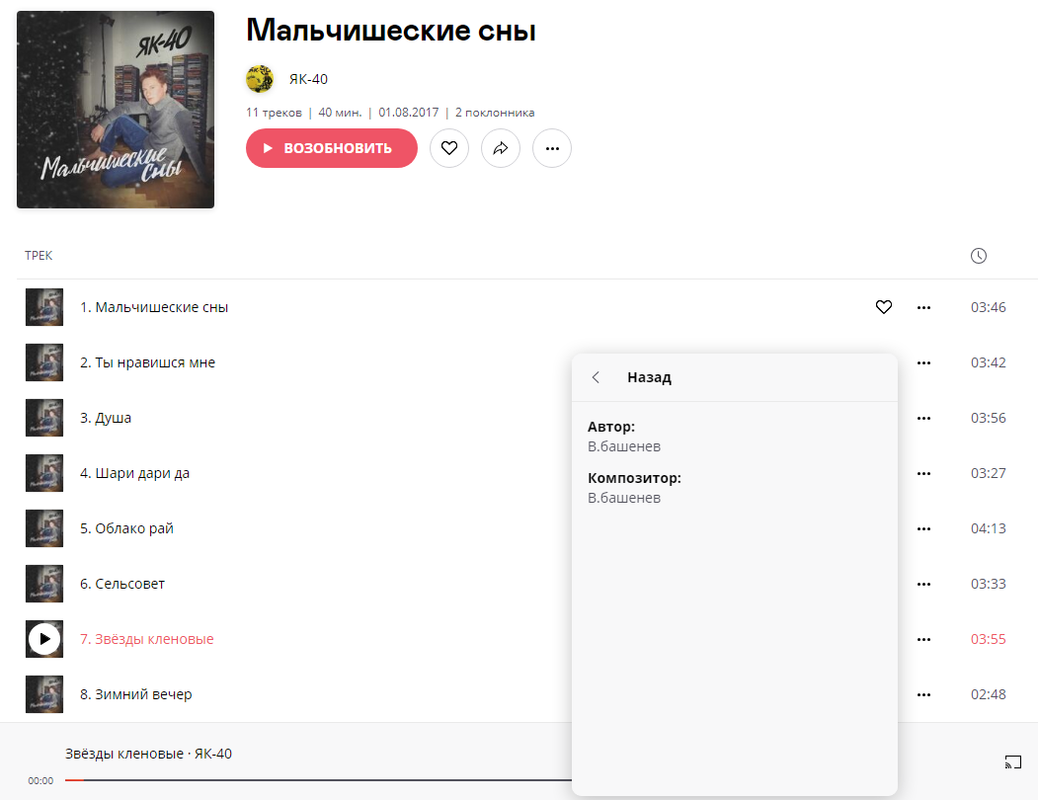
Task: Open more options for track Шари дари да
Action: 924,474
